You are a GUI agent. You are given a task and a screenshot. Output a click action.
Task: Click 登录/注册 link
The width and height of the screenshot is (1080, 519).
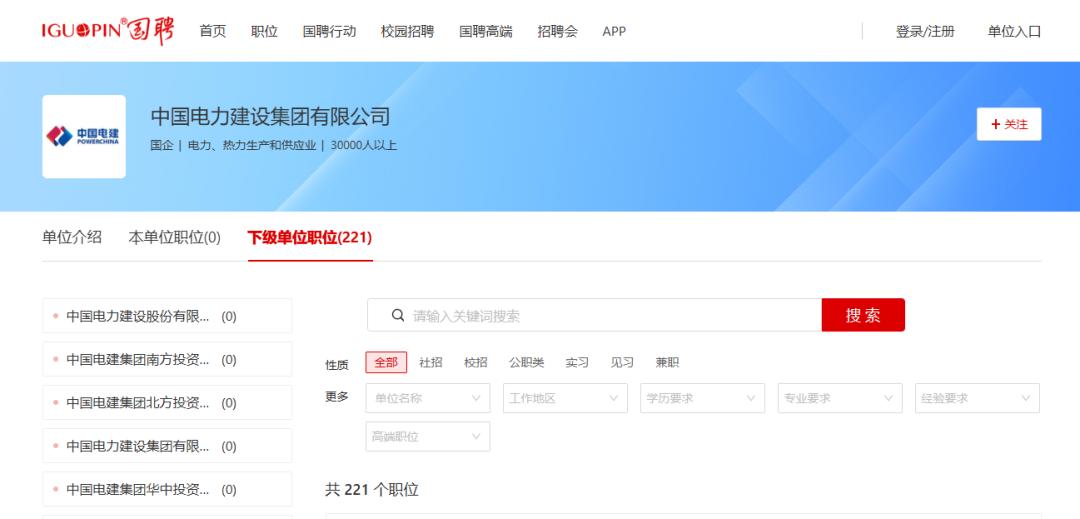[x=925, y=31]
